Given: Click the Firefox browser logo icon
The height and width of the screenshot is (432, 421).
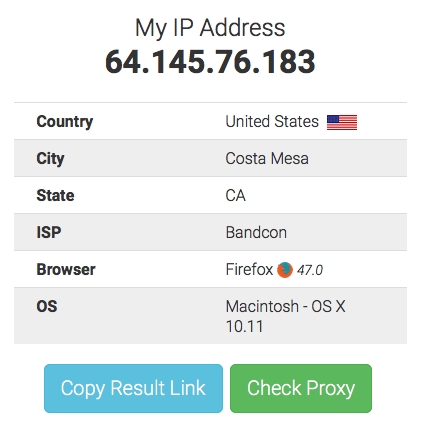Looking at the screenshot, I should [285, 270].
